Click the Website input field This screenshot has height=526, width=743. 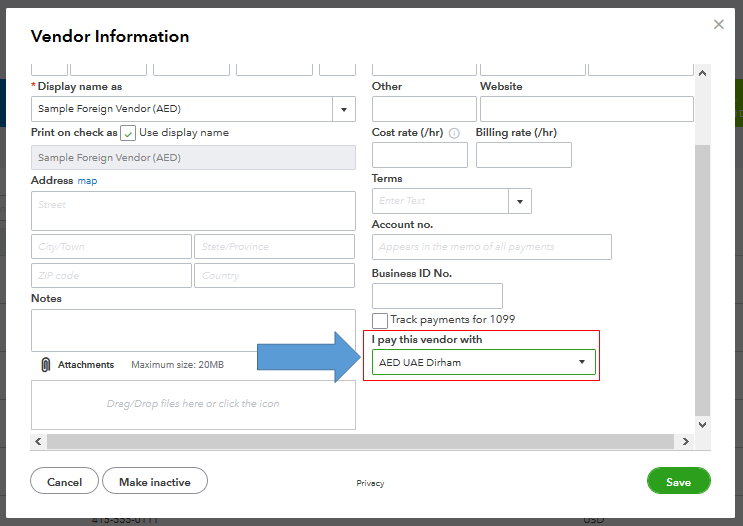click(x=586, y=109)
